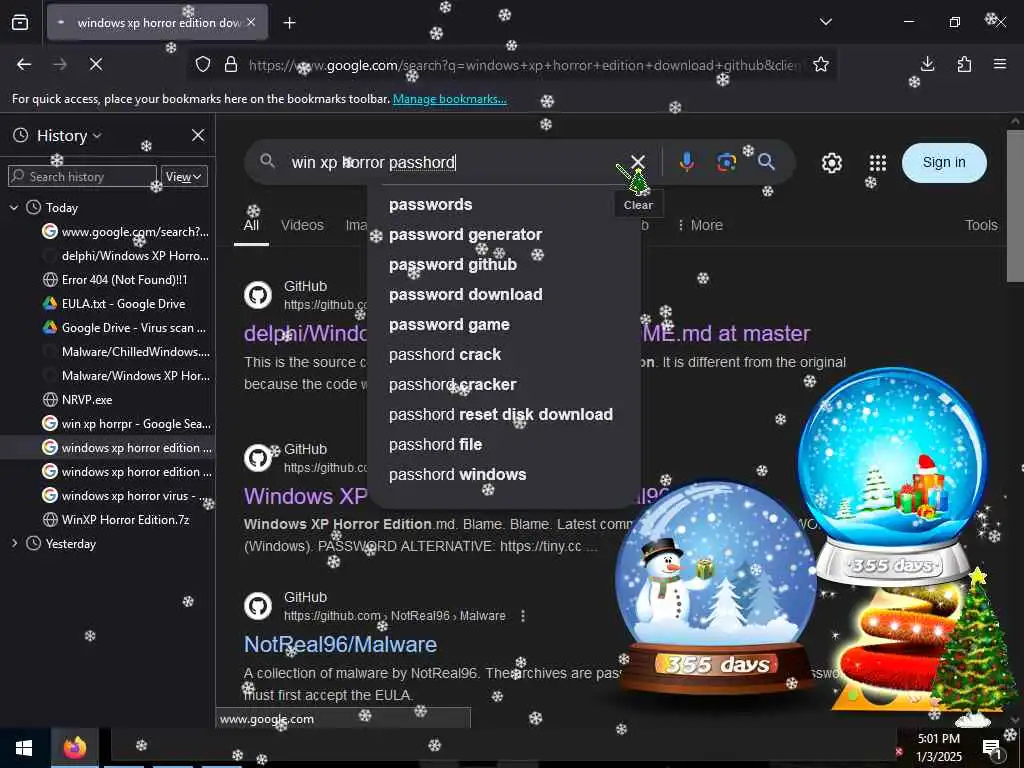Switch to the Videos tab
1024x768 pixels.
click(x=302, y=225)
